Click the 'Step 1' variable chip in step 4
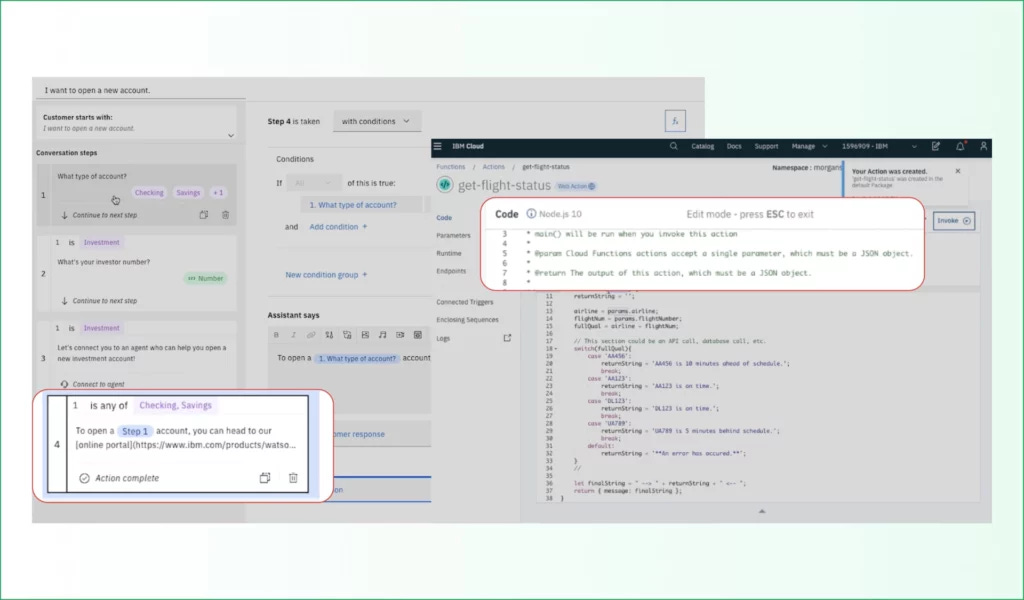 pyautogui.click(x=135, y=431)
